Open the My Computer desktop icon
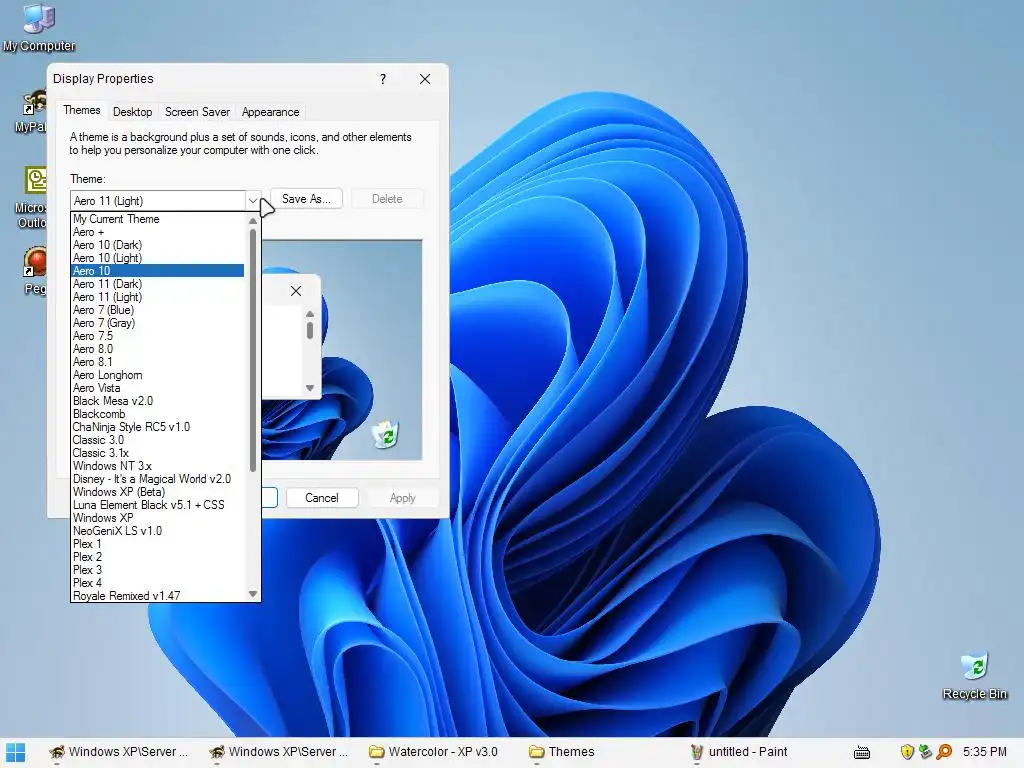 click(39, 27)
